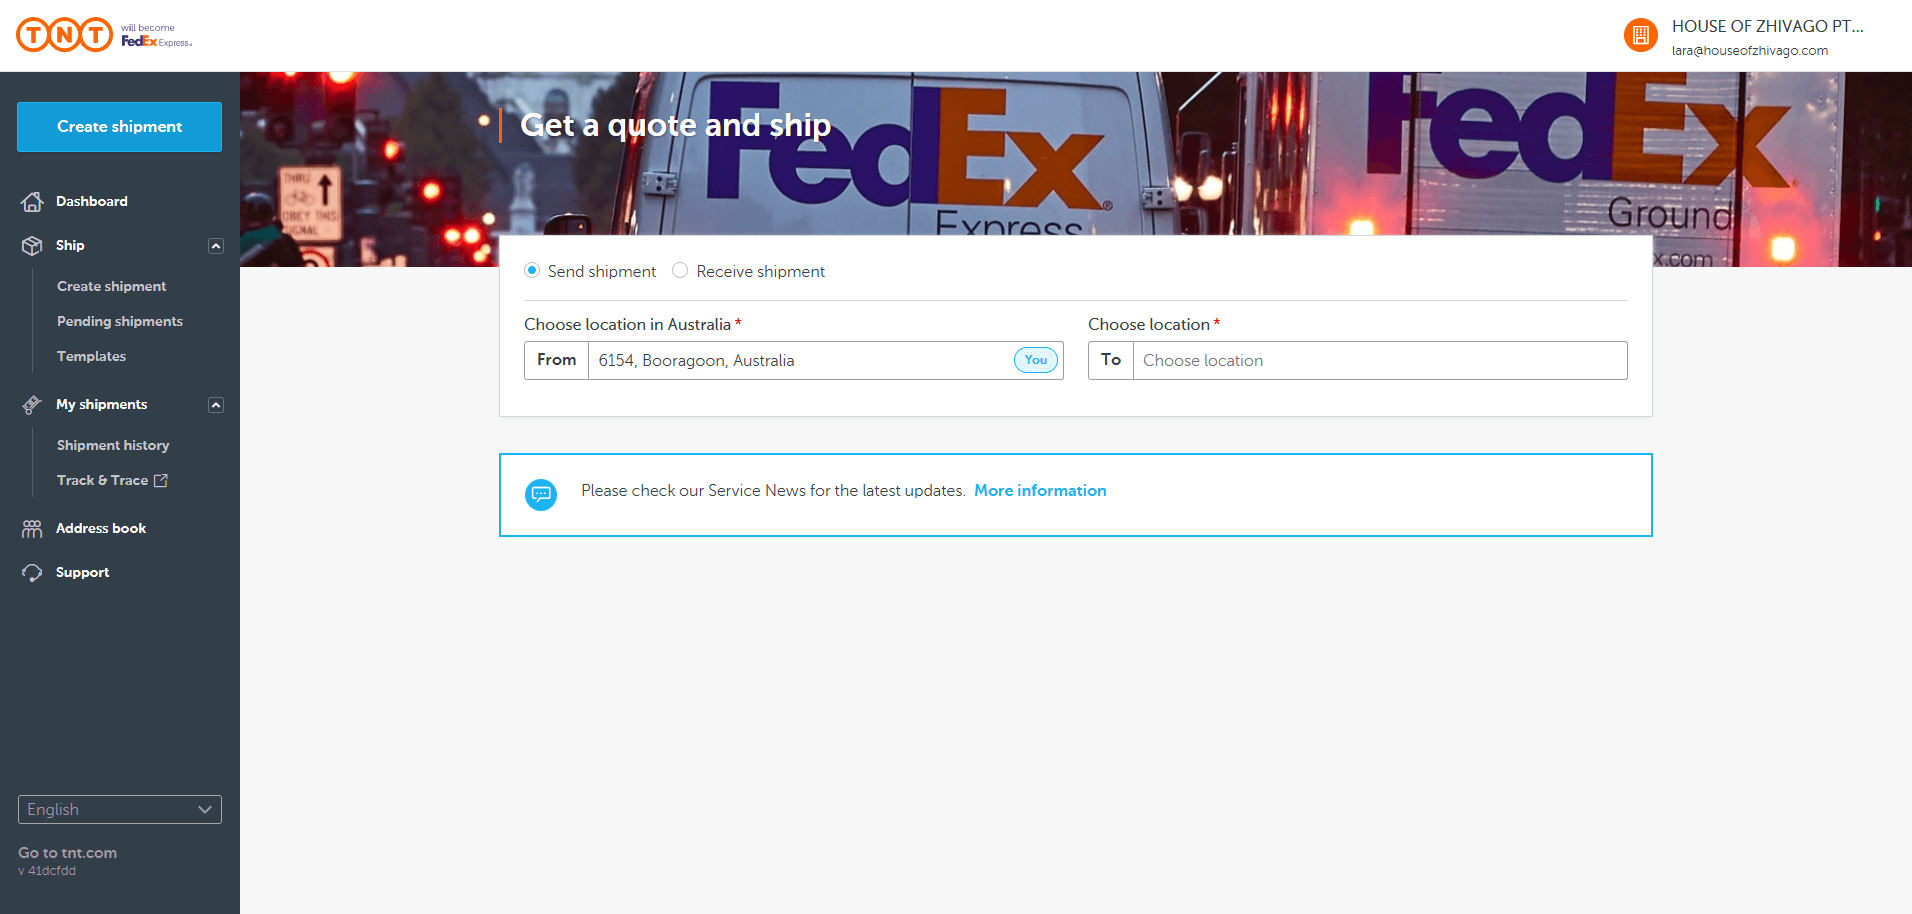Open the Support page
Viewport: 1912px width, 914px height.
(x=82, y=573)
